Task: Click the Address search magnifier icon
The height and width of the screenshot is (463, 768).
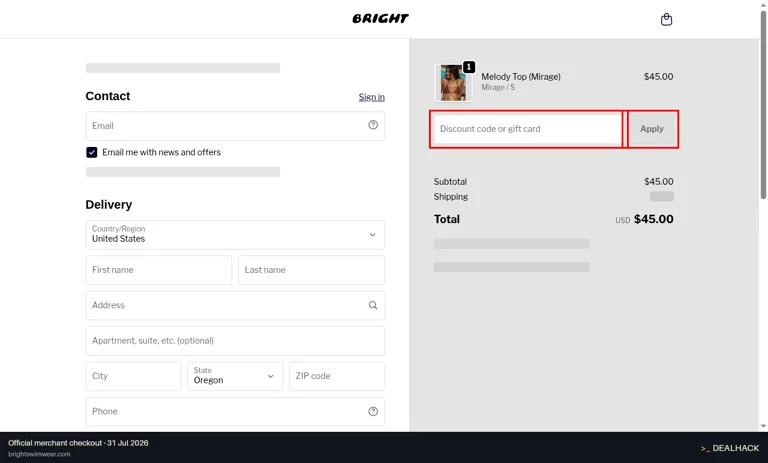Action: tap(373, 305)
